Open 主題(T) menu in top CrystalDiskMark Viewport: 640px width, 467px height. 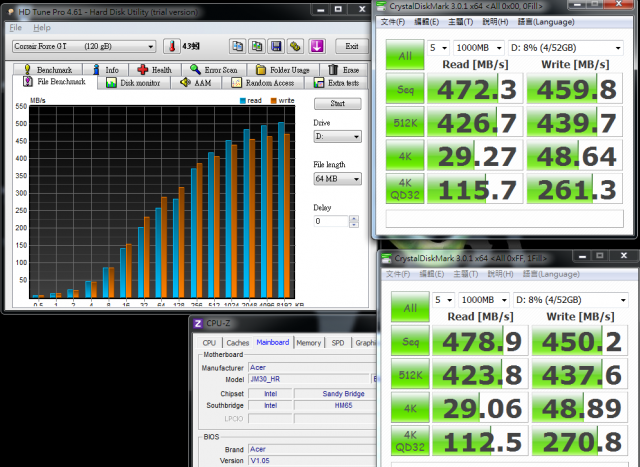[x=460, y=22]
